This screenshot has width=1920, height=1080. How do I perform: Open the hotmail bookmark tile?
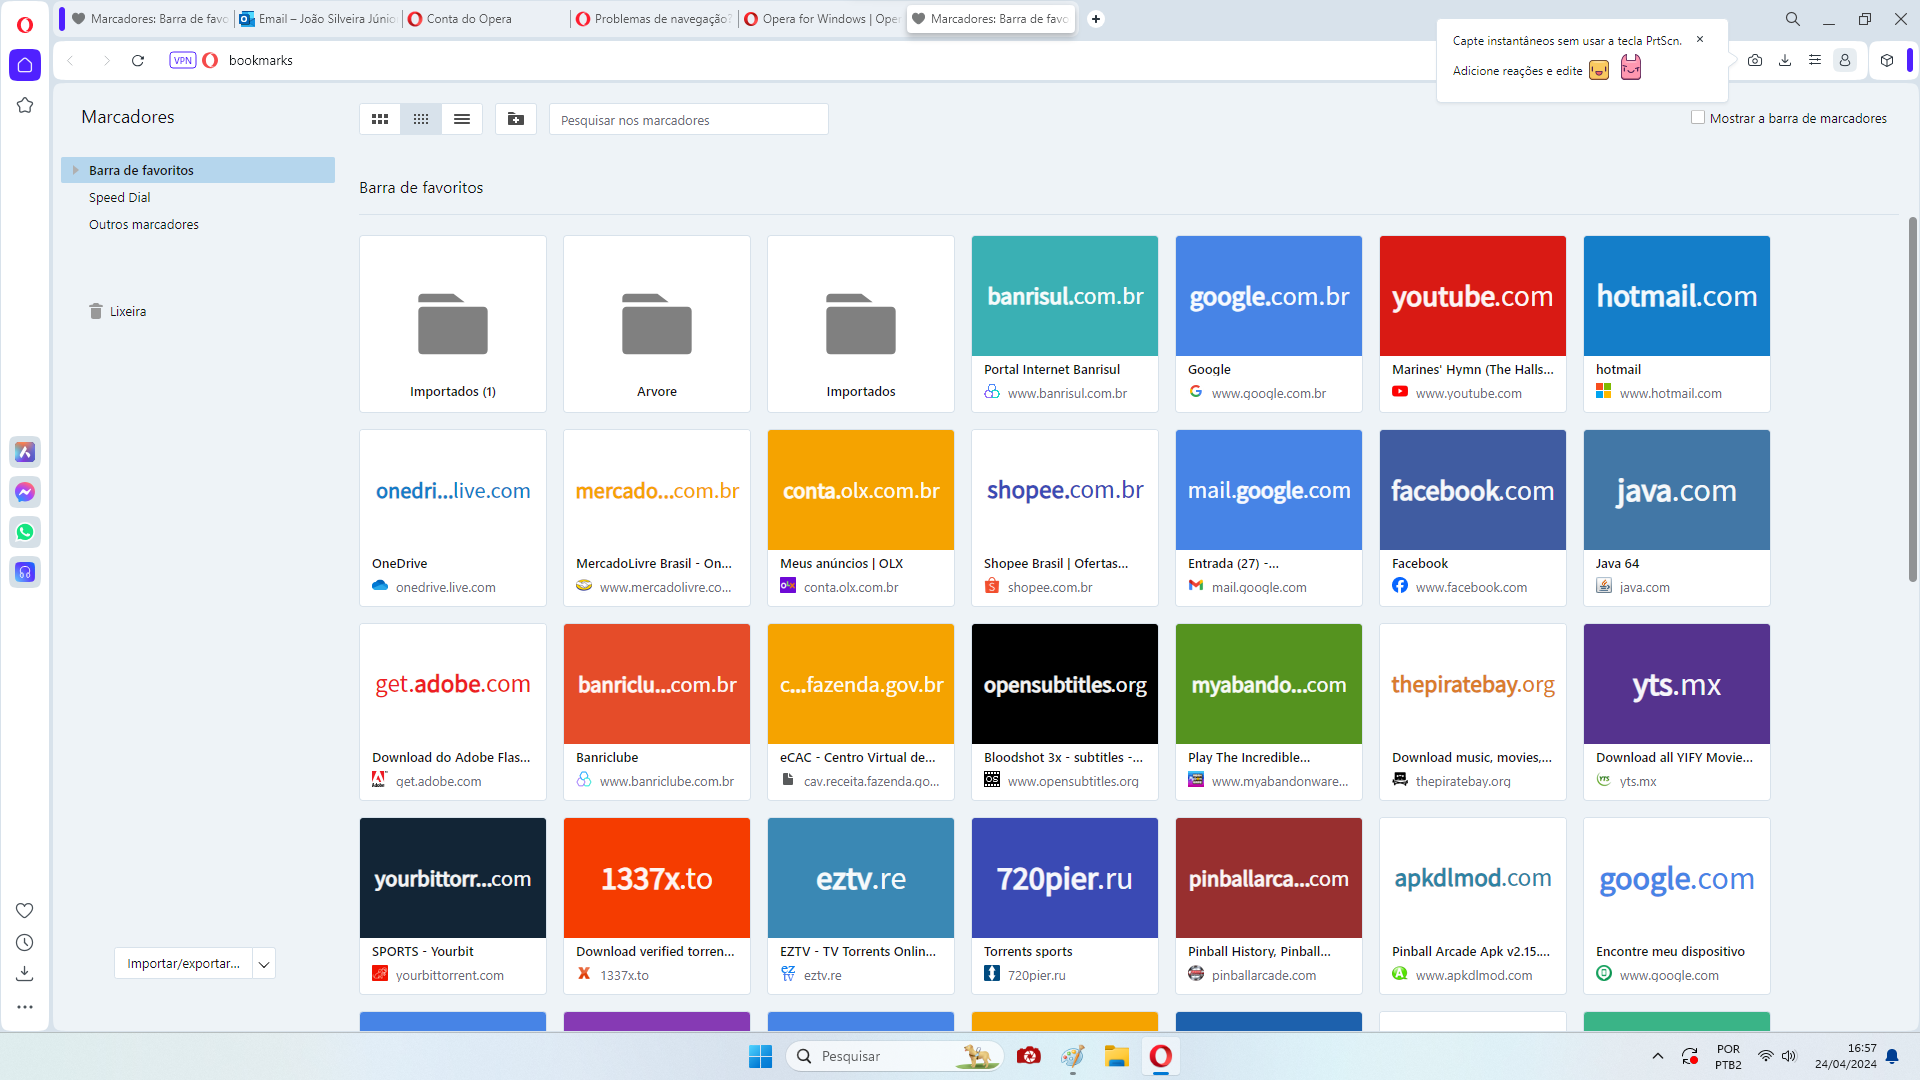(1677, 324)
